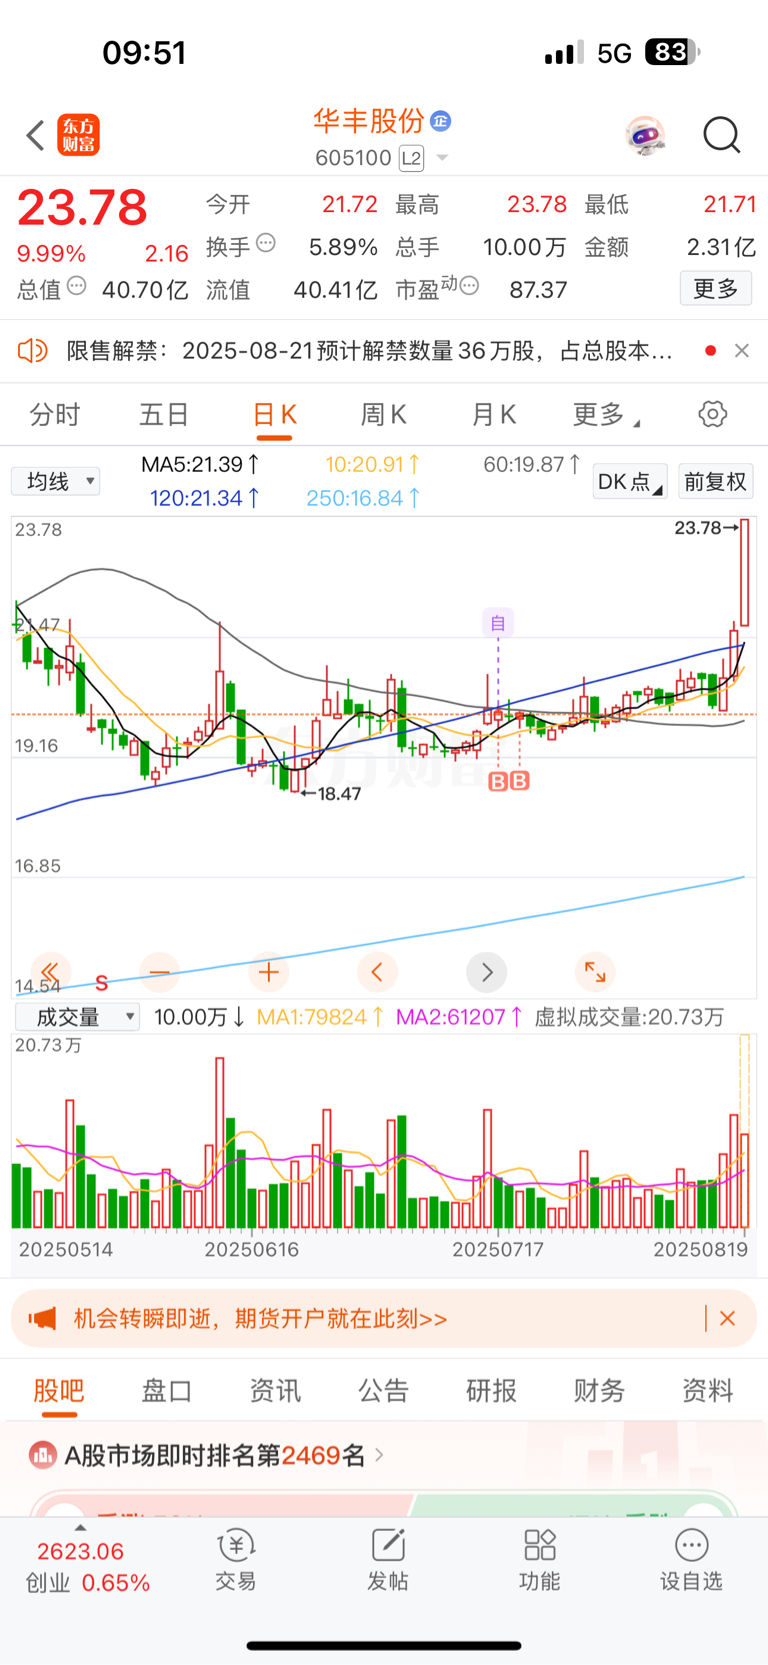The width and height of the screenshot is (768, 1665).
Task: Open 均线 indicator dropdown
Action: click(56, 482)
